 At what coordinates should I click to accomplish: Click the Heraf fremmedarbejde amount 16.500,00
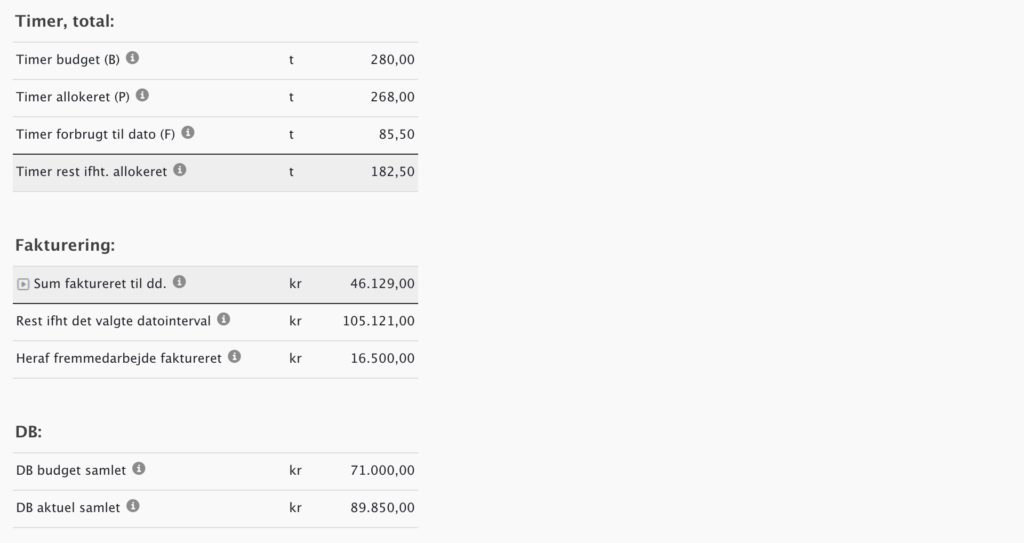pyautogui.click(x=383, y=358)
